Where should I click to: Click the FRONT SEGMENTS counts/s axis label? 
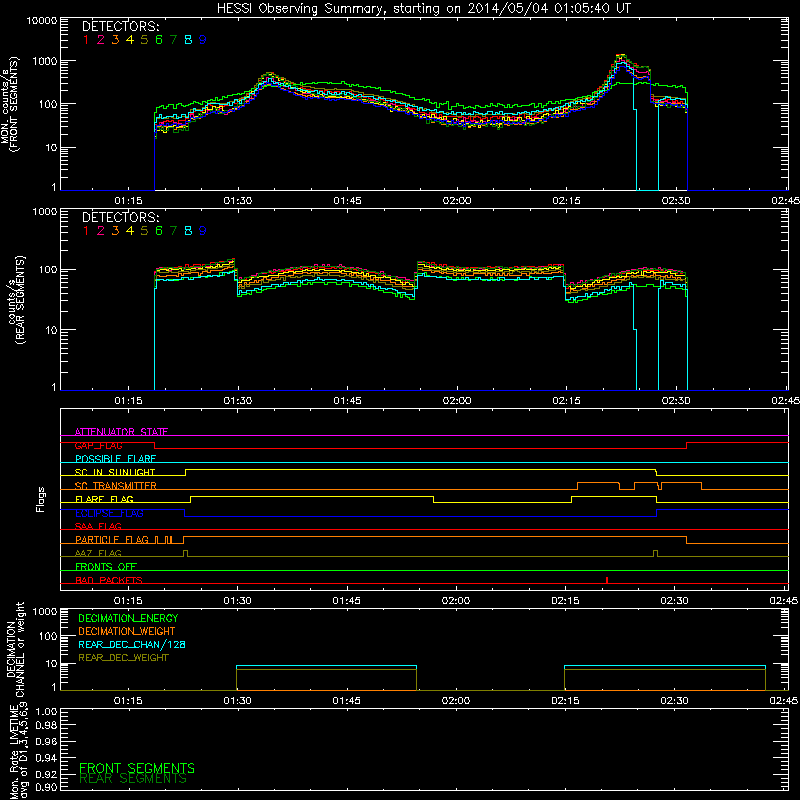pos(9,104)
